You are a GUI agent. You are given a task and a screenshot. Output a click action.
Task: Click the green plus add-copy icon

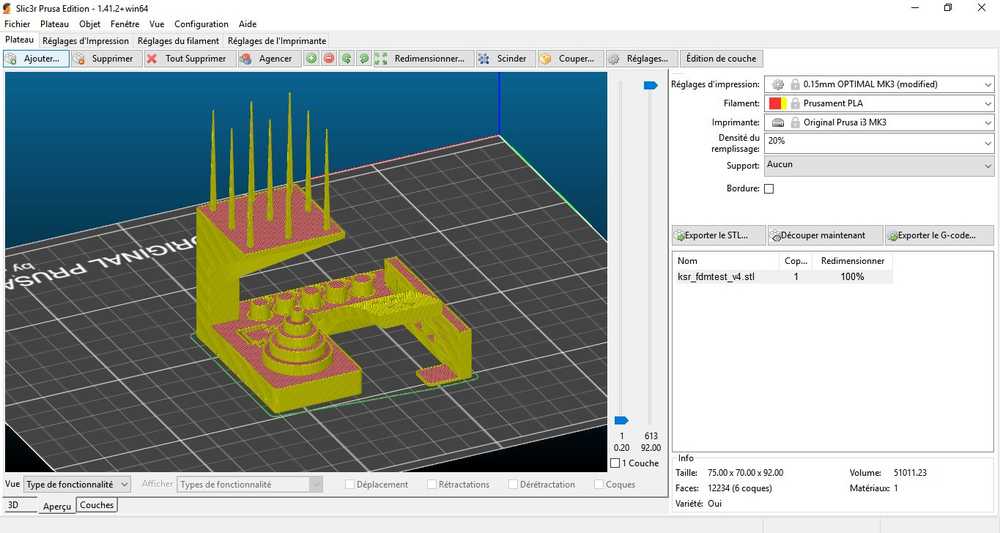pyautogui.click(x=311, y=59)
